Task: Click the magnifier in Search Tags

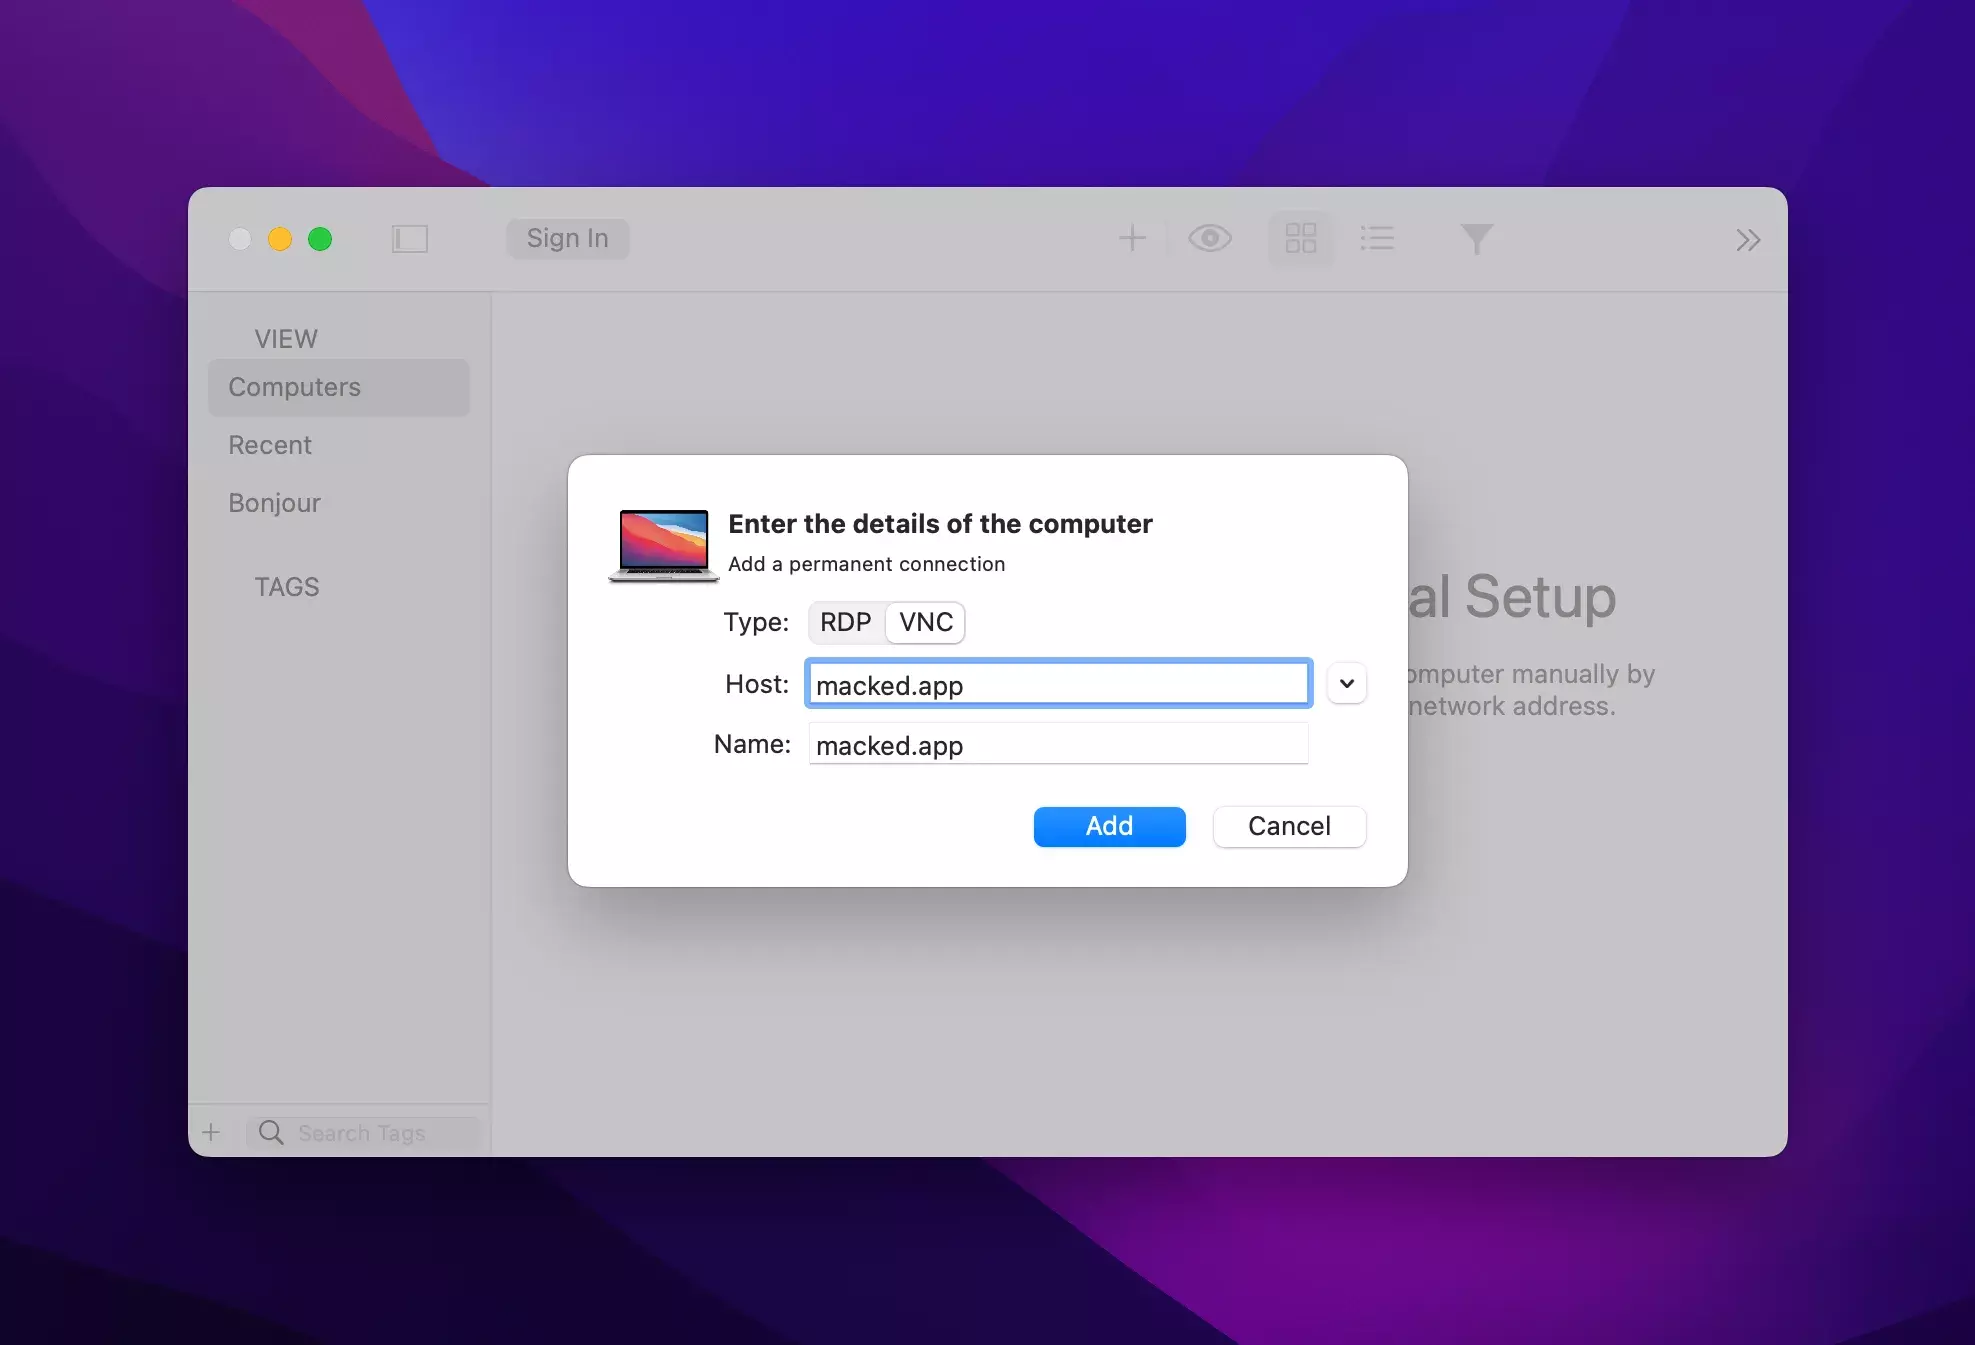Action: [271, 1132]
